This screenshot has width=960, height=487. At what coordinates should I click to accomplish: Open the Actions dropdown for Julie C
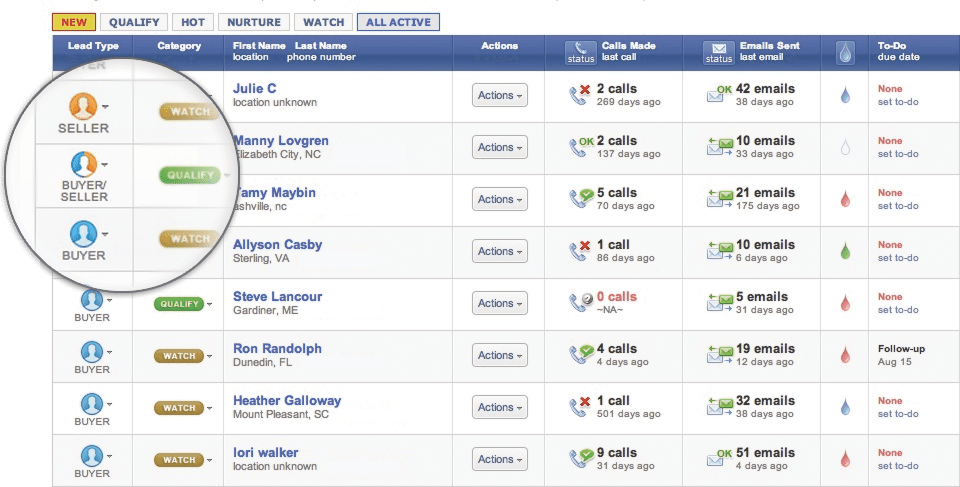pyautogui.click(x=500, y=95)
